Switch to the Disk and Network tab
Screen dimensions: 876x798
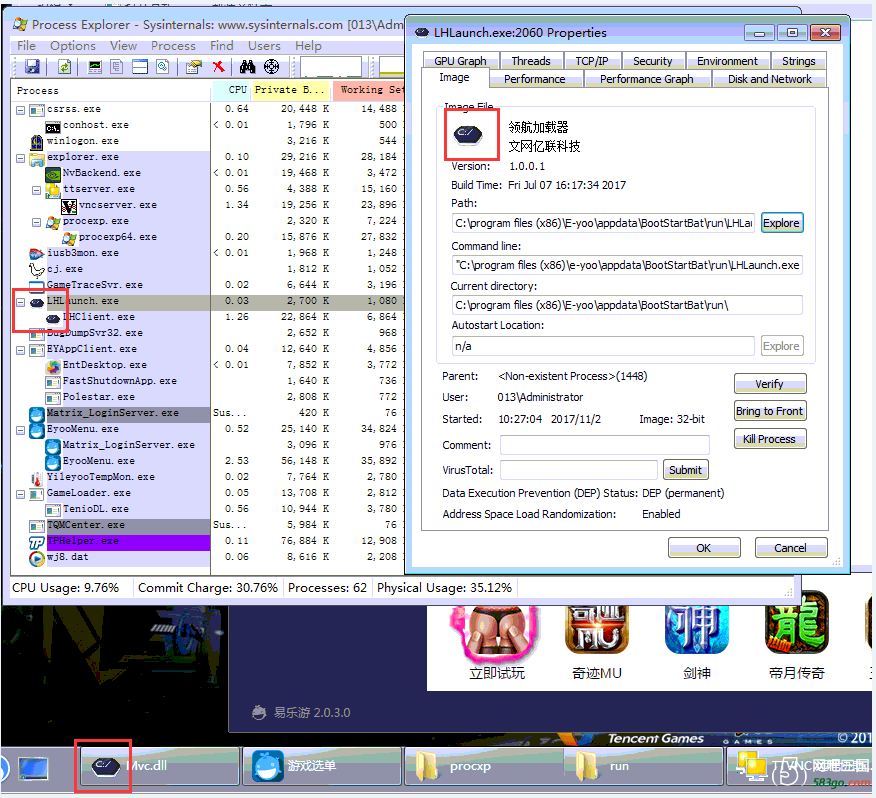[x=769, y=79]
